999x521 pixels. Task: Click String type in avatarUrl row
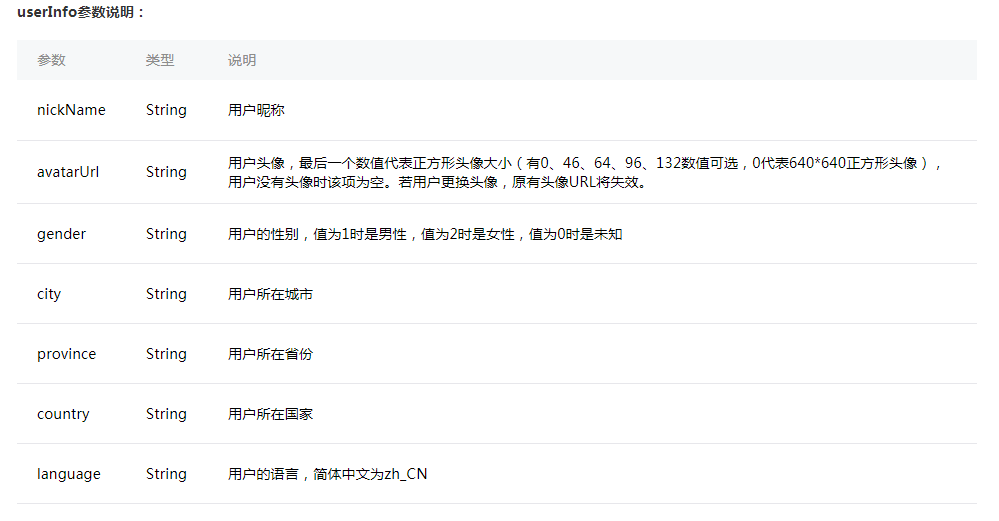tap(166, 172)
